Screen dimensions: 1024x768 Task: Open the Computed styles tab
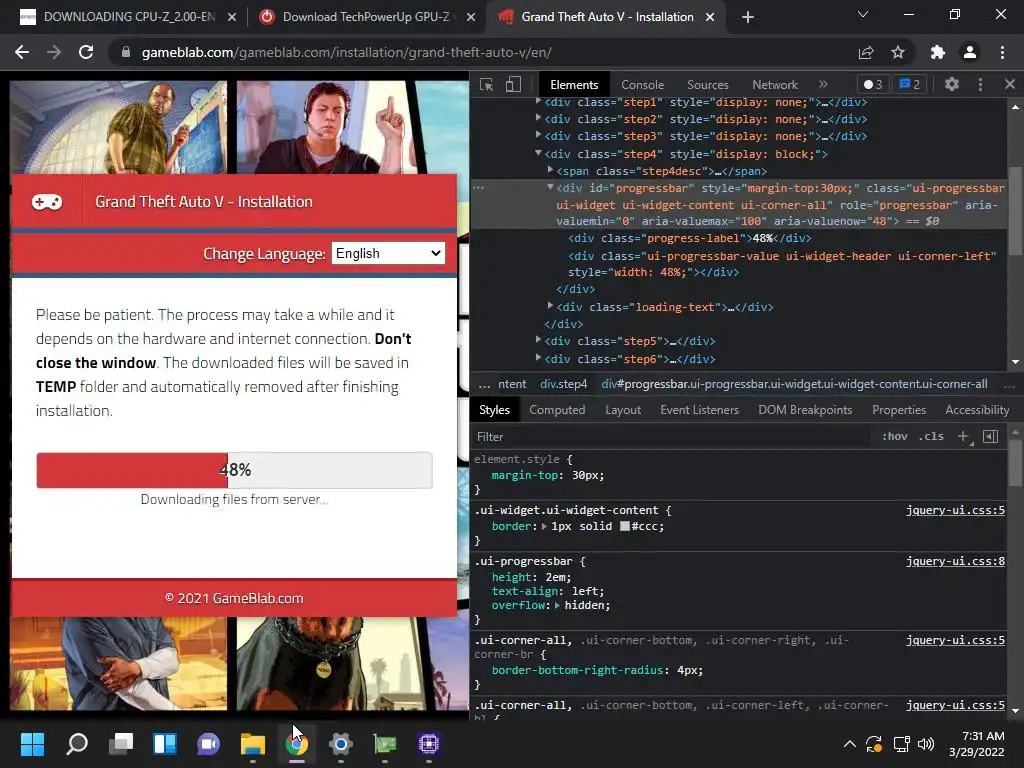pyautogui.click(x=557, y=410)
